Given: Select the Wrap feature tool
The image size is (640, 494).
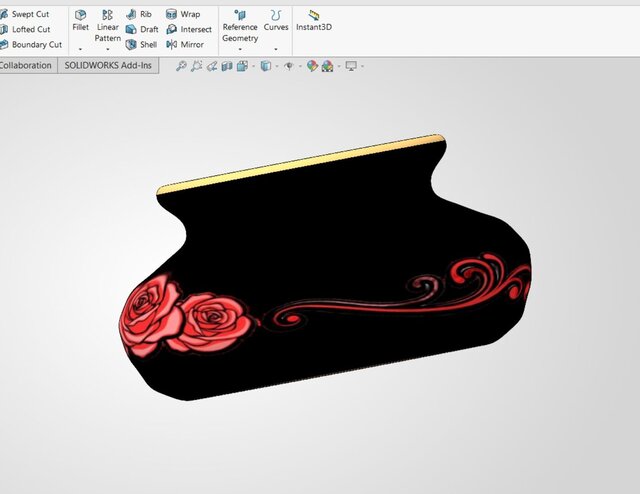Looking at the screenshot, I should coord(182,14).
